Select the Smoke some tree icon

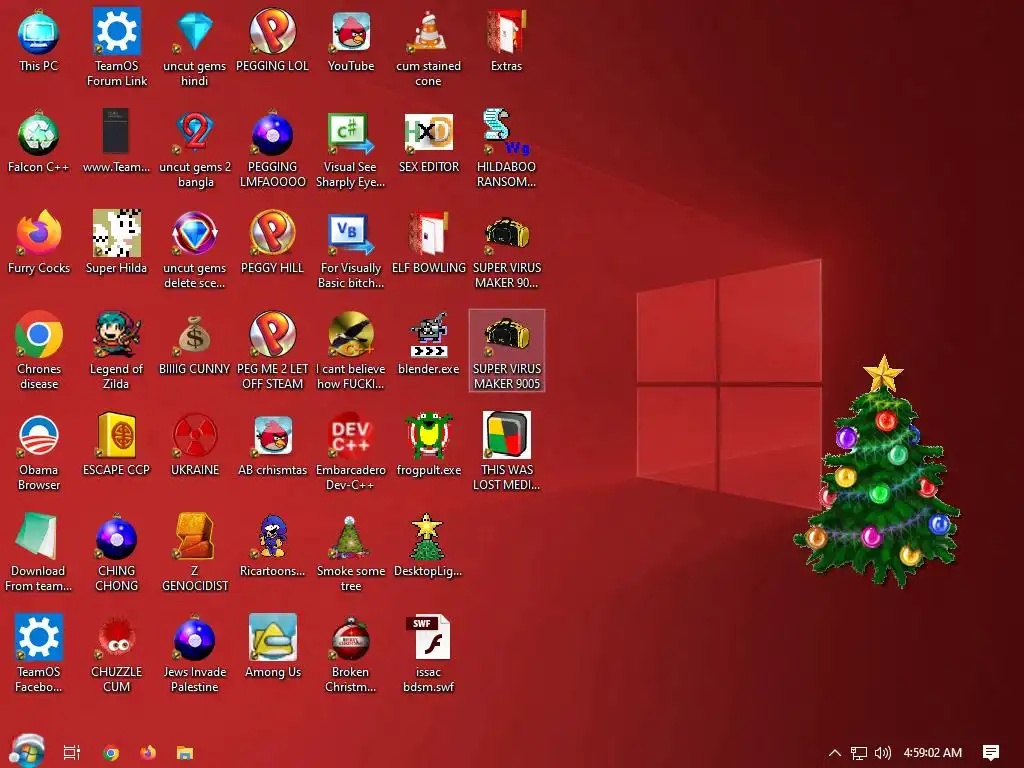coord(351,552)
